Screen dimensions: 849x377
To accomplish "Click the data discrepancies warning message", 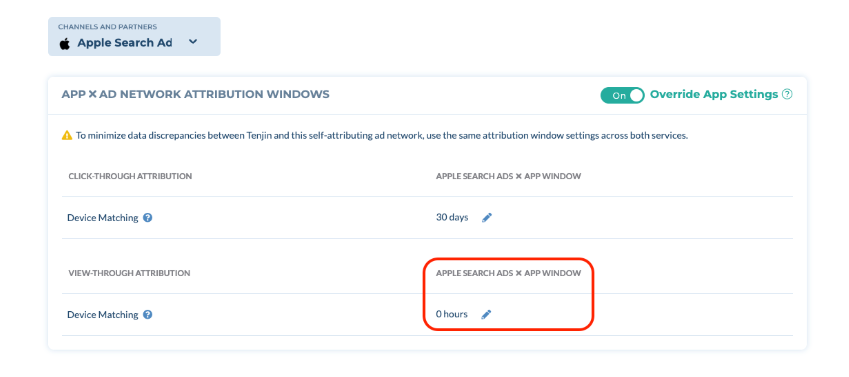I will pyautogui.click(x=382, y=135).
